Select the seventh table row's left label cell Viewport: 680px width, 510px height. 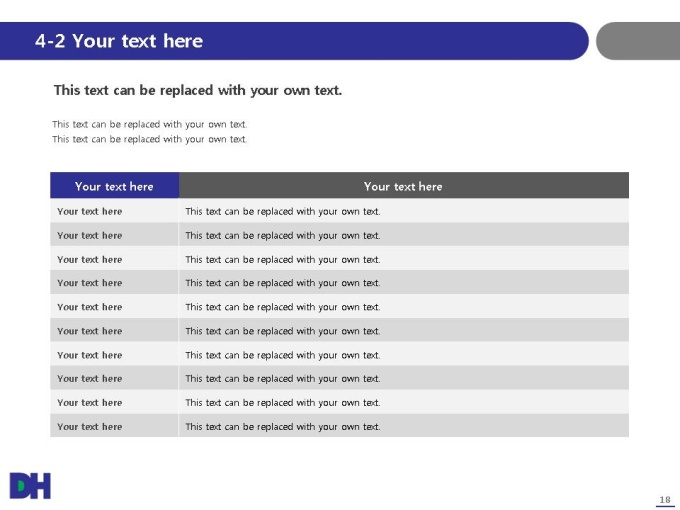pos(90,355)
